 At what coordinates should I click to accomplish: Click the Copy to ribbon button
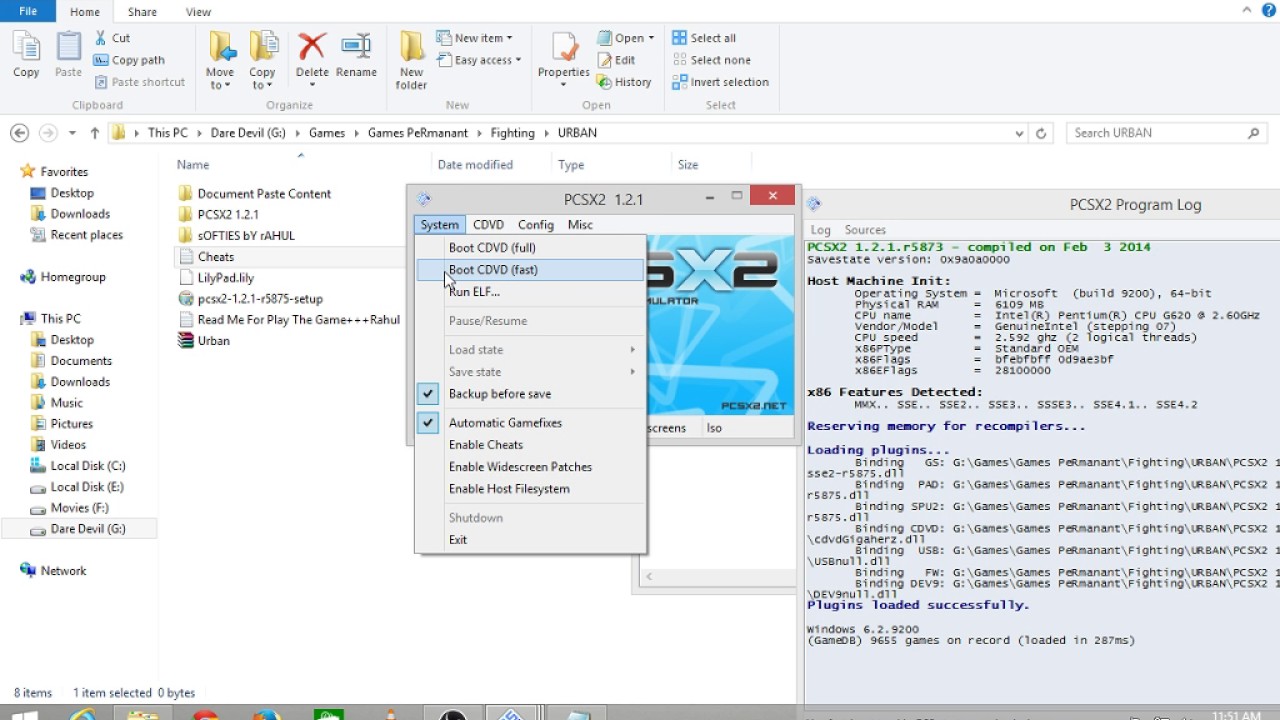[263, 60]
